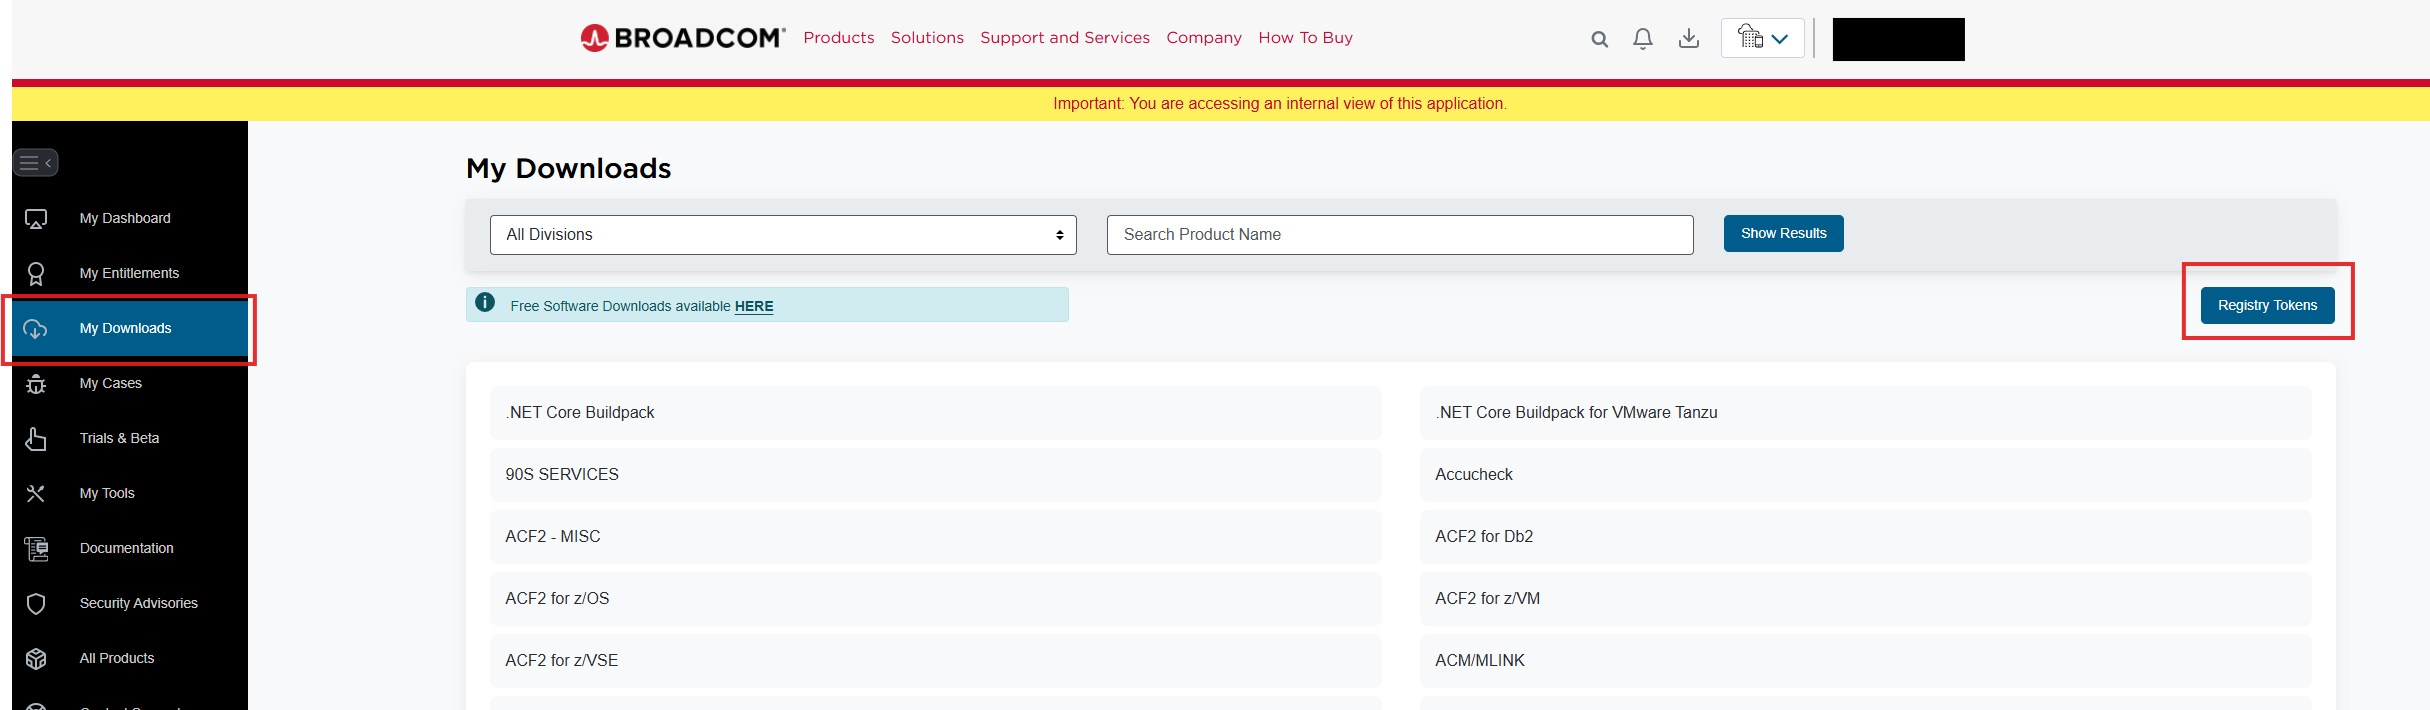Open Security Advisories sidebar label
The height and width of the screenshot is (710, 2430).
(138, 603)
